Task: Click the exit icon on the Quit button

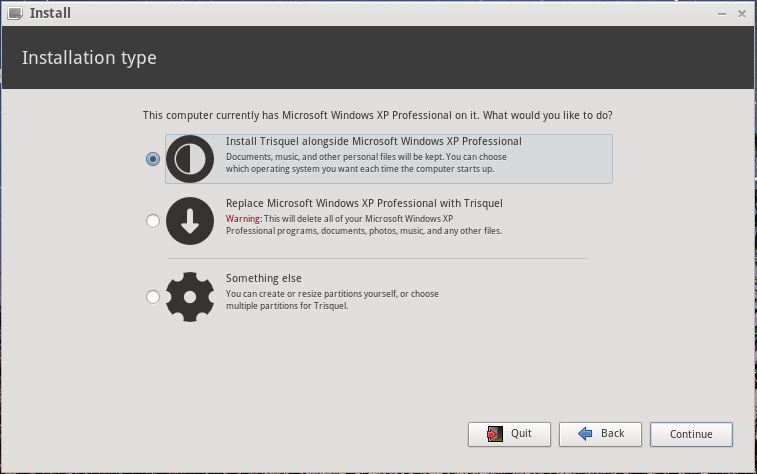Action: [x=494, y=434]
